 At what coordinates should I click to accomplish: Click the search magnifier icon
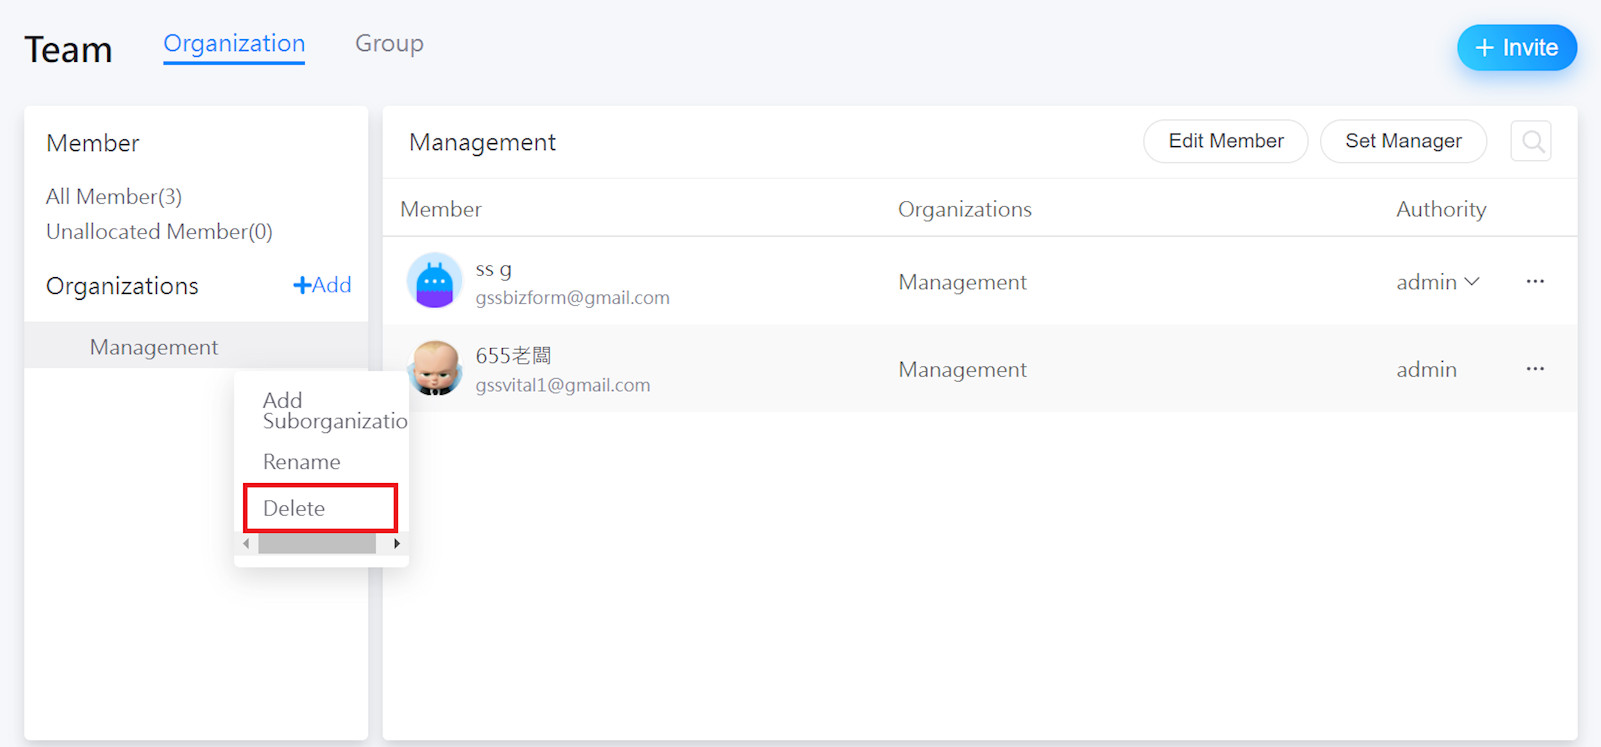point(1531,142)
